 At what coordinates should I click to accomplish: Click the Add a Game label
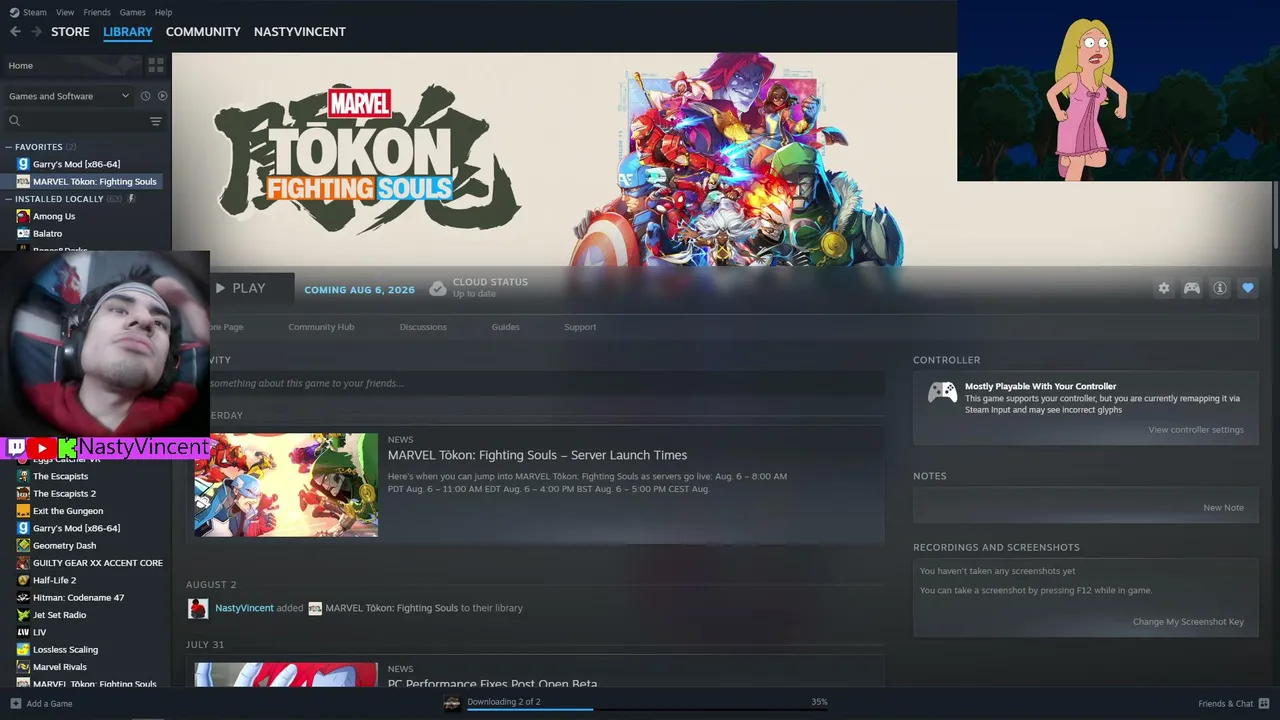tap(49, 704)
